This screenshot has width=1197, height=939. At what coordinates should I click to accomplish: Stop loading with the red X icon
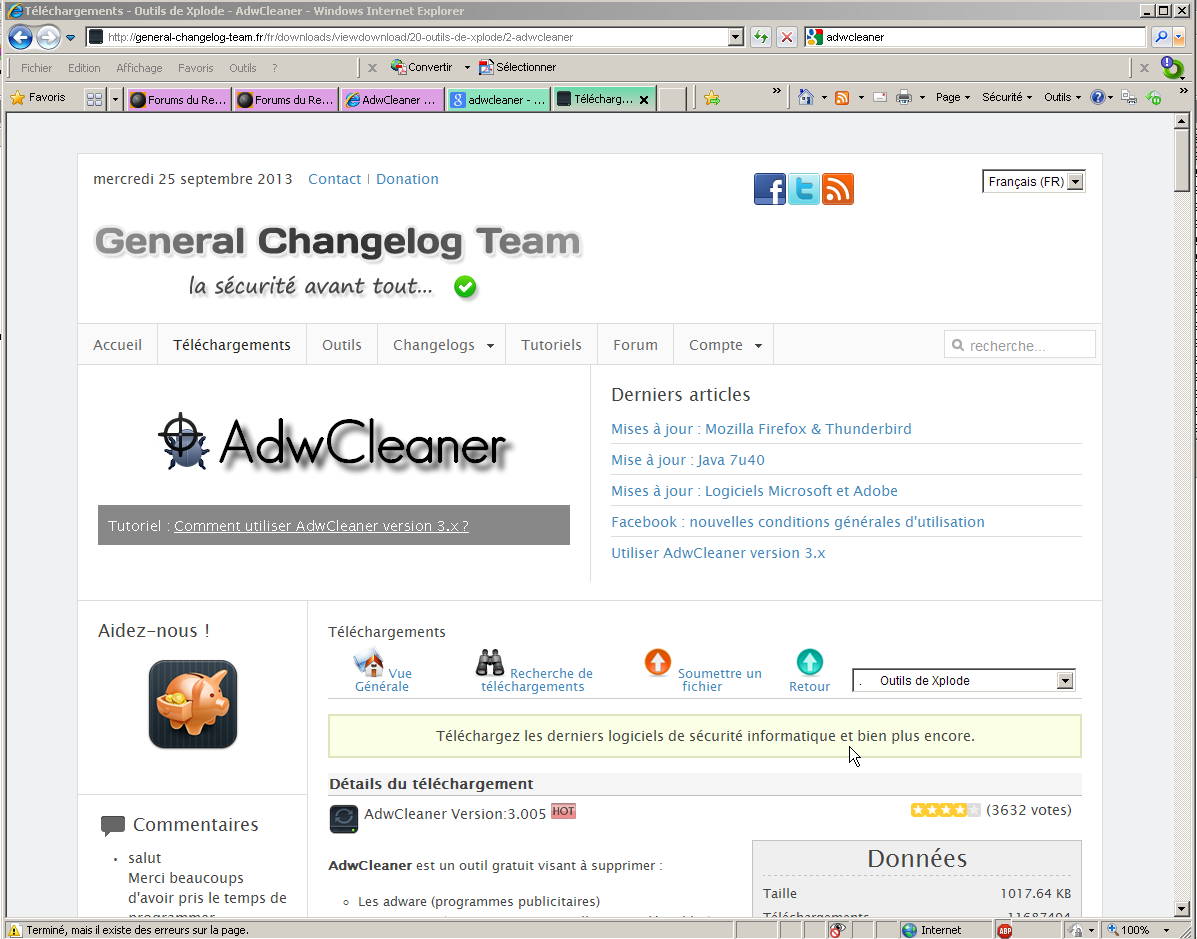[787, 37]
